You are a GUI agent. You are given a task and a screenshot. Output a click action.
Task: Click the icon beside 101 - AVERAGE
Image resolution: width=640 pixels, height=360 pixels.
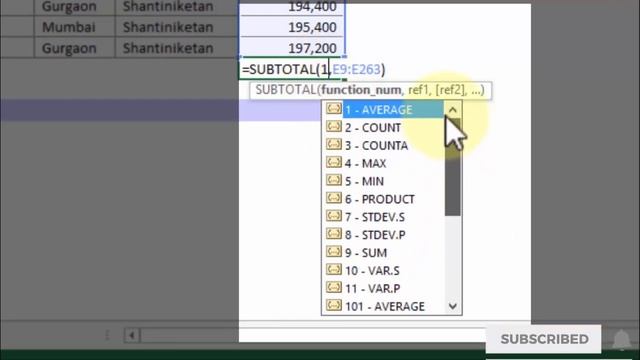(x=334, y=306)
